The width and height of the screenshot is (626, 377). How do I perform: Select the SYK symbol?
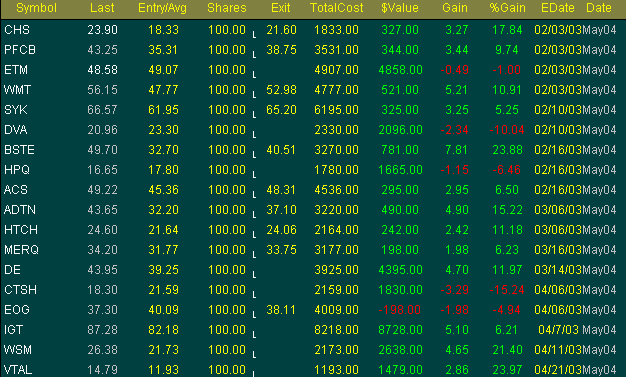[x=16, y=110]
